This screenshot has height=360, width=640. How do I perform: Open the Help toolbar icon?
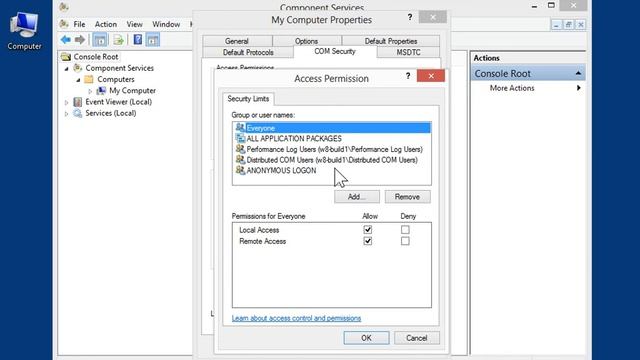click(138, 40)
